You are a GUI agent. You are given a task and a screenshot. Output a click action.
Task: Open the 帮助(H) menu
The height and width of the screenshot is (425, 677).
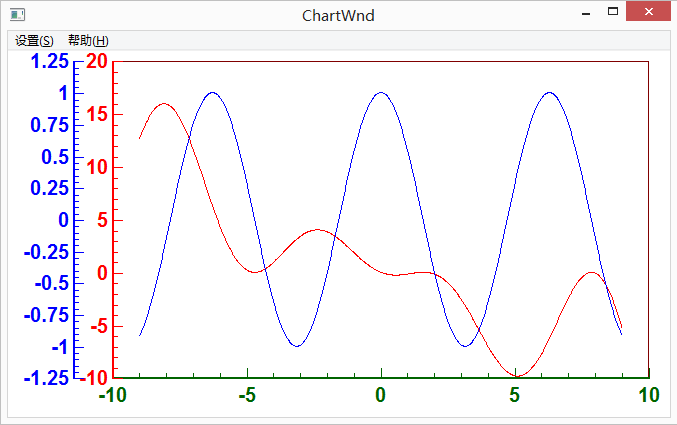coord(88,41)
